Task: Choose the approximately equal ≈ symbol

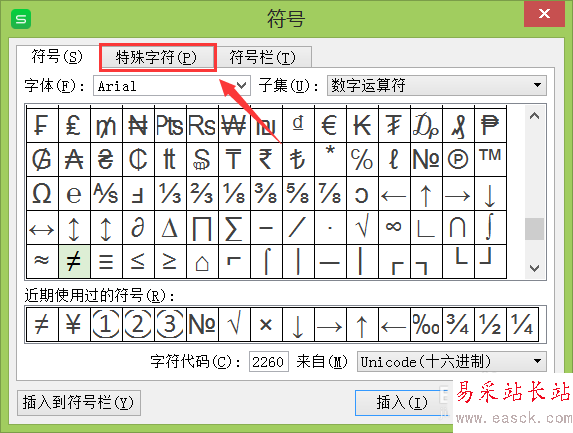Action: click(42, 261)
